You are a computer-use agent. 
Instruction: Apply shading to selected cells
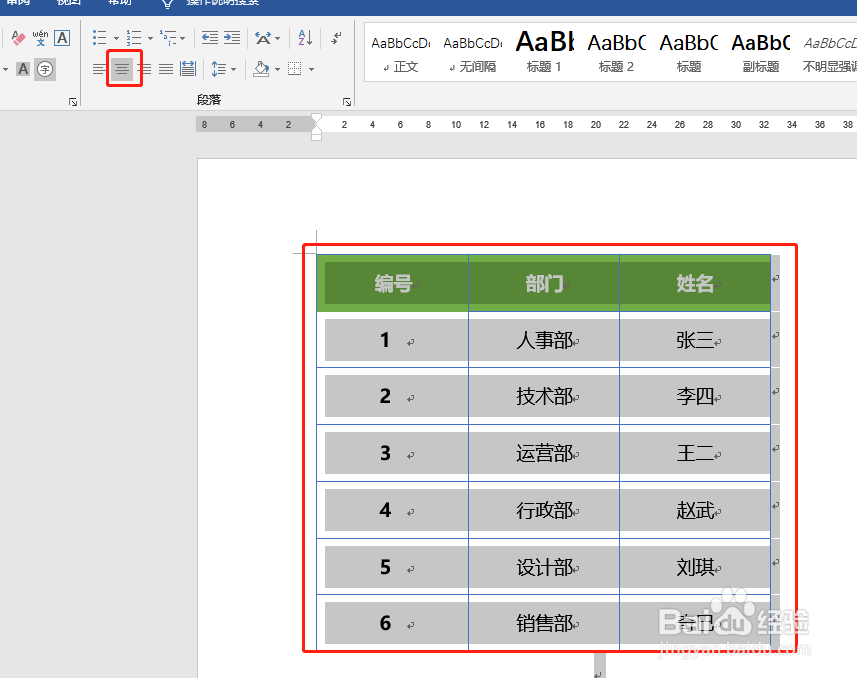262,68
